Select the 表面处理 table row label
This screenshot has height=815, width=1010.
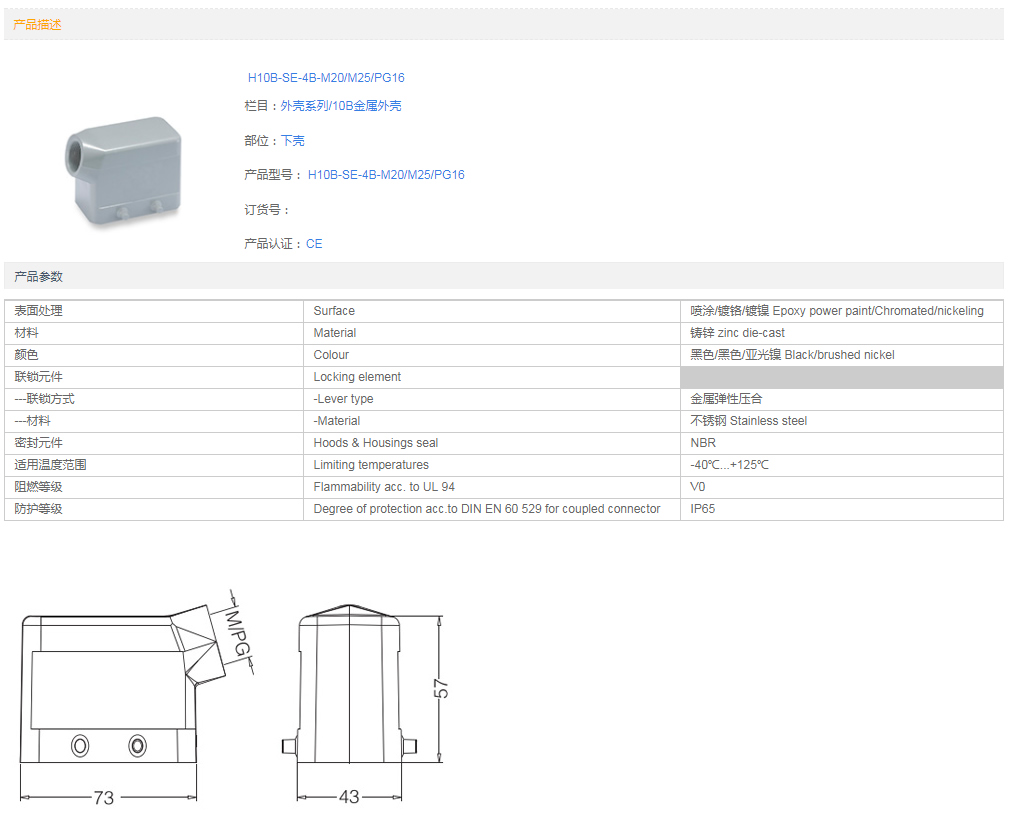tap(38, 311)
